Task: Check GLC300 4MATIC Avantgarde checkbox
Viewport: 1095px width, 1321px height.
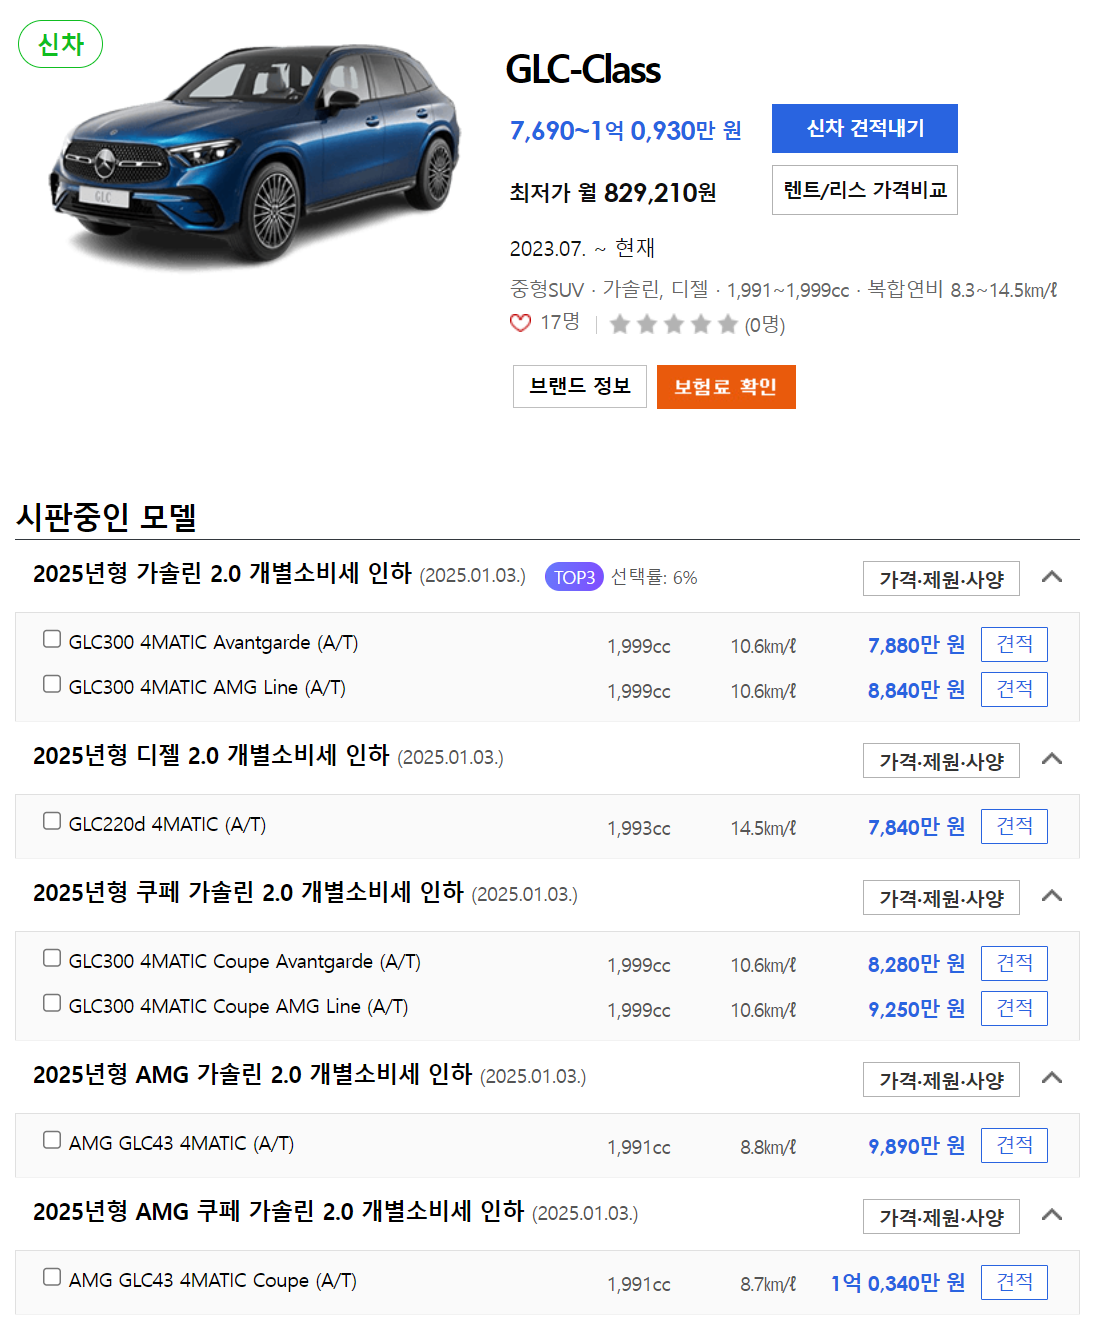Action: pos(52,639)
